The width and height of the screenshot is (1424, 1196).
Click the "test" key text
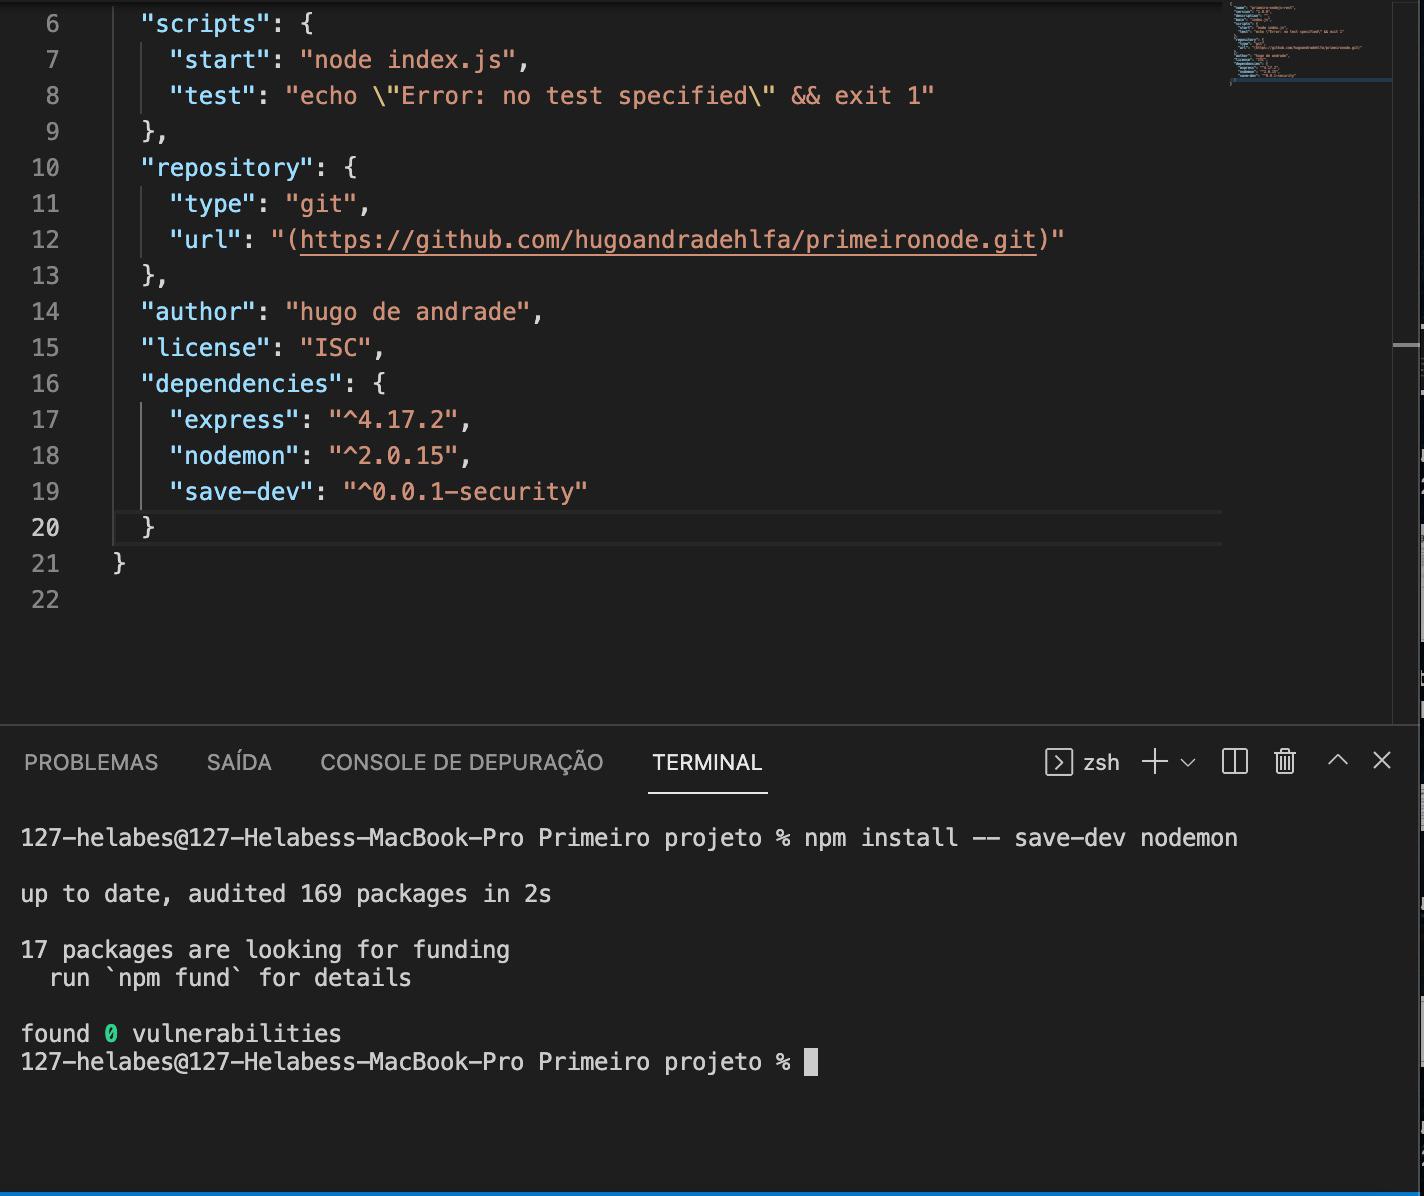pyautogui.click(x=213, y=96)
